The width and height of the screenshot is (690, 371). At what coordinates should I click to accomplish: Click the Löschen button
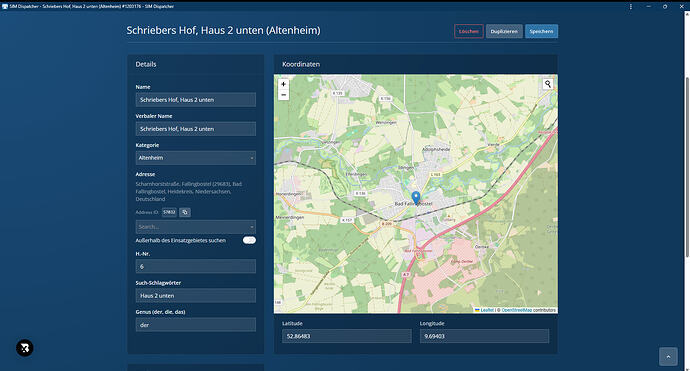(x=469, y=31)
